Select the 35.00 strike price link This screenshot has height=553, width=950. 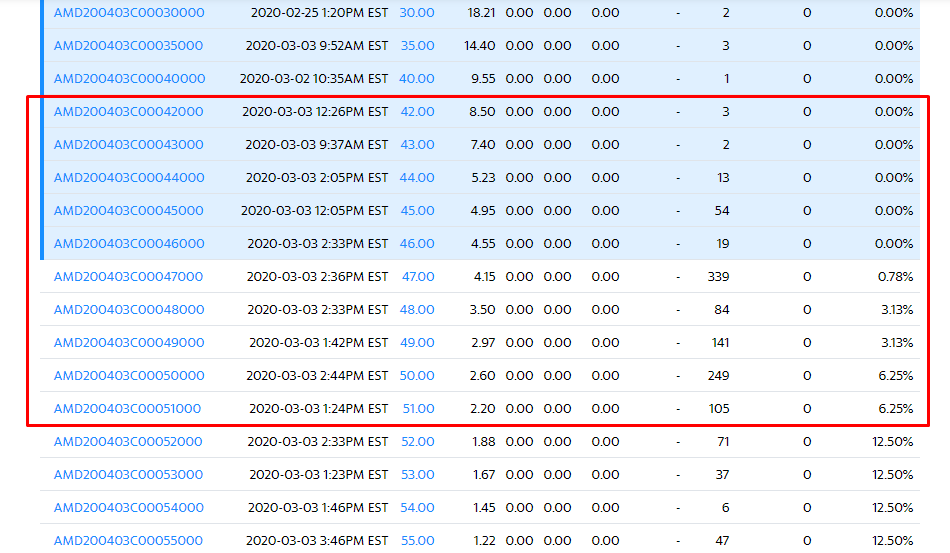(417, 45)
